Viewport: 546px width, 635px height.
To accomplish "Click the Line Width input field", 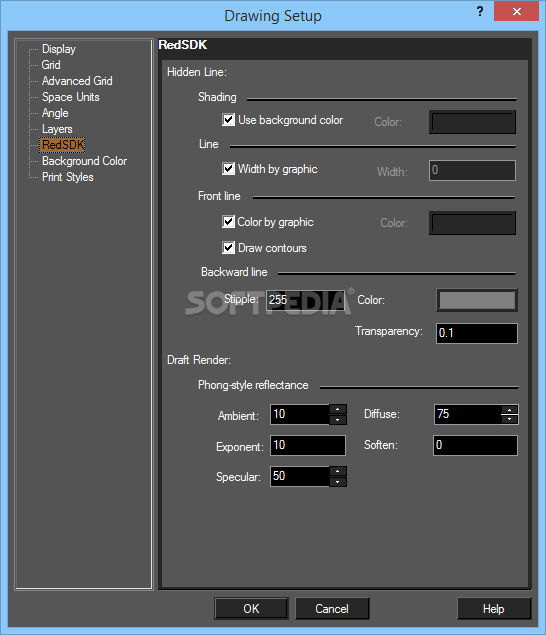I will click(x=472, y=170).
